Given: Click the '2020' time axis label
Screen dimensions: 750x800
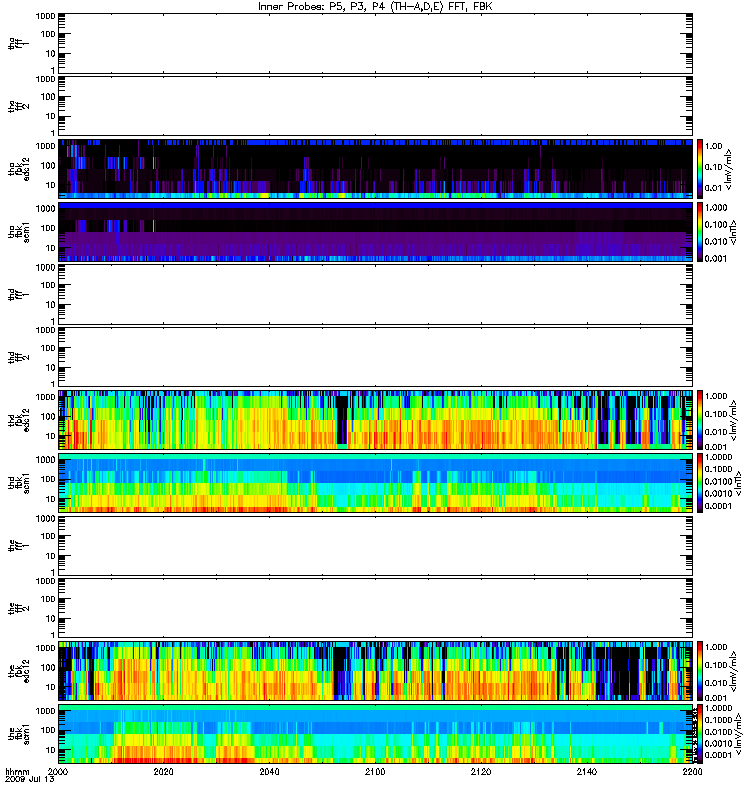Looking at the screenshot, I should pyautogui.click(x=163, y=771).
